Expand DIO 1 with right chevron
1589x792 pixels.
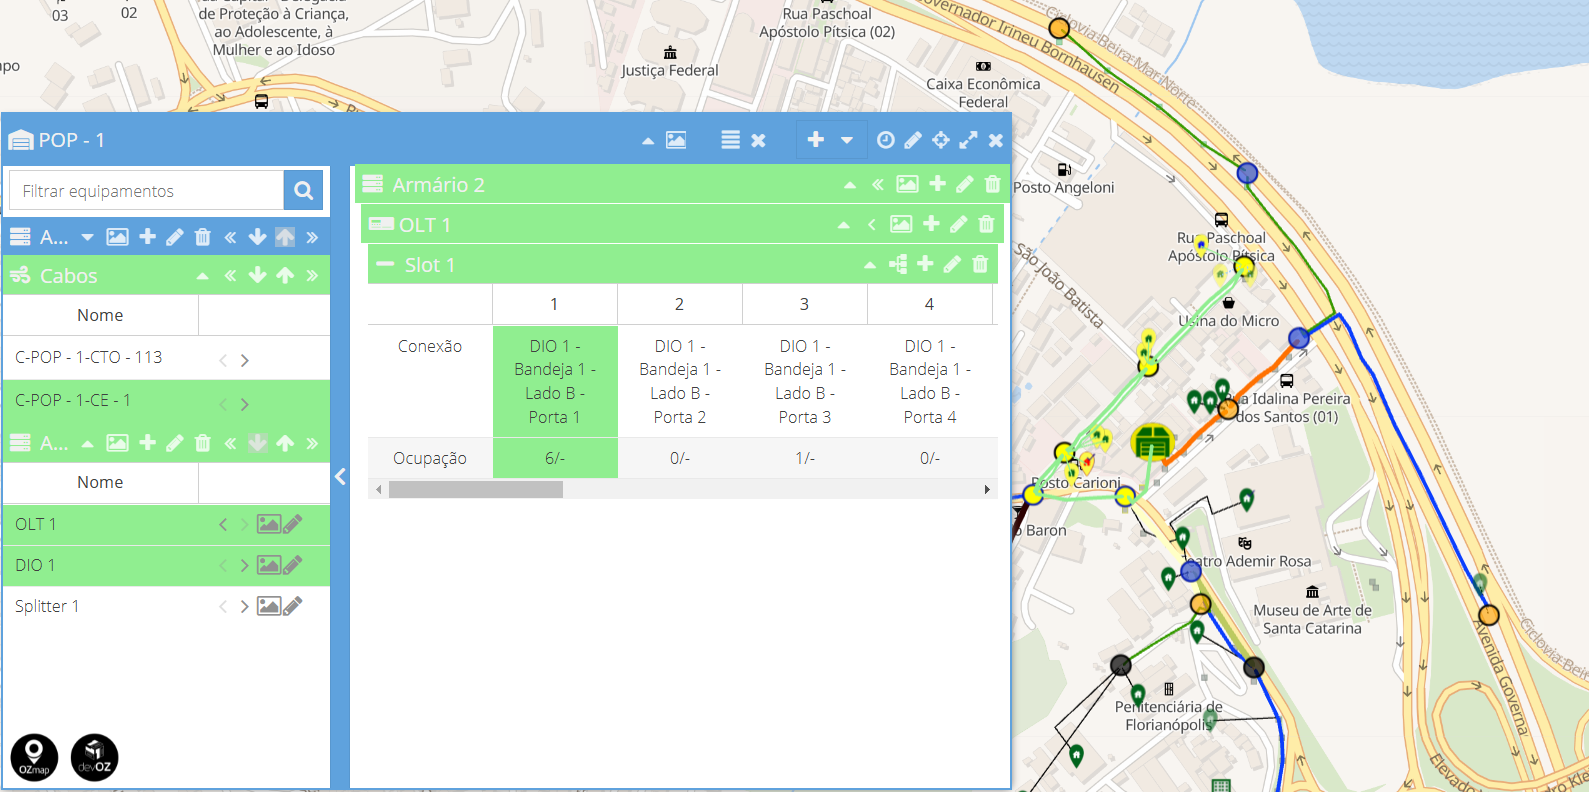click(x=244, y=565)
